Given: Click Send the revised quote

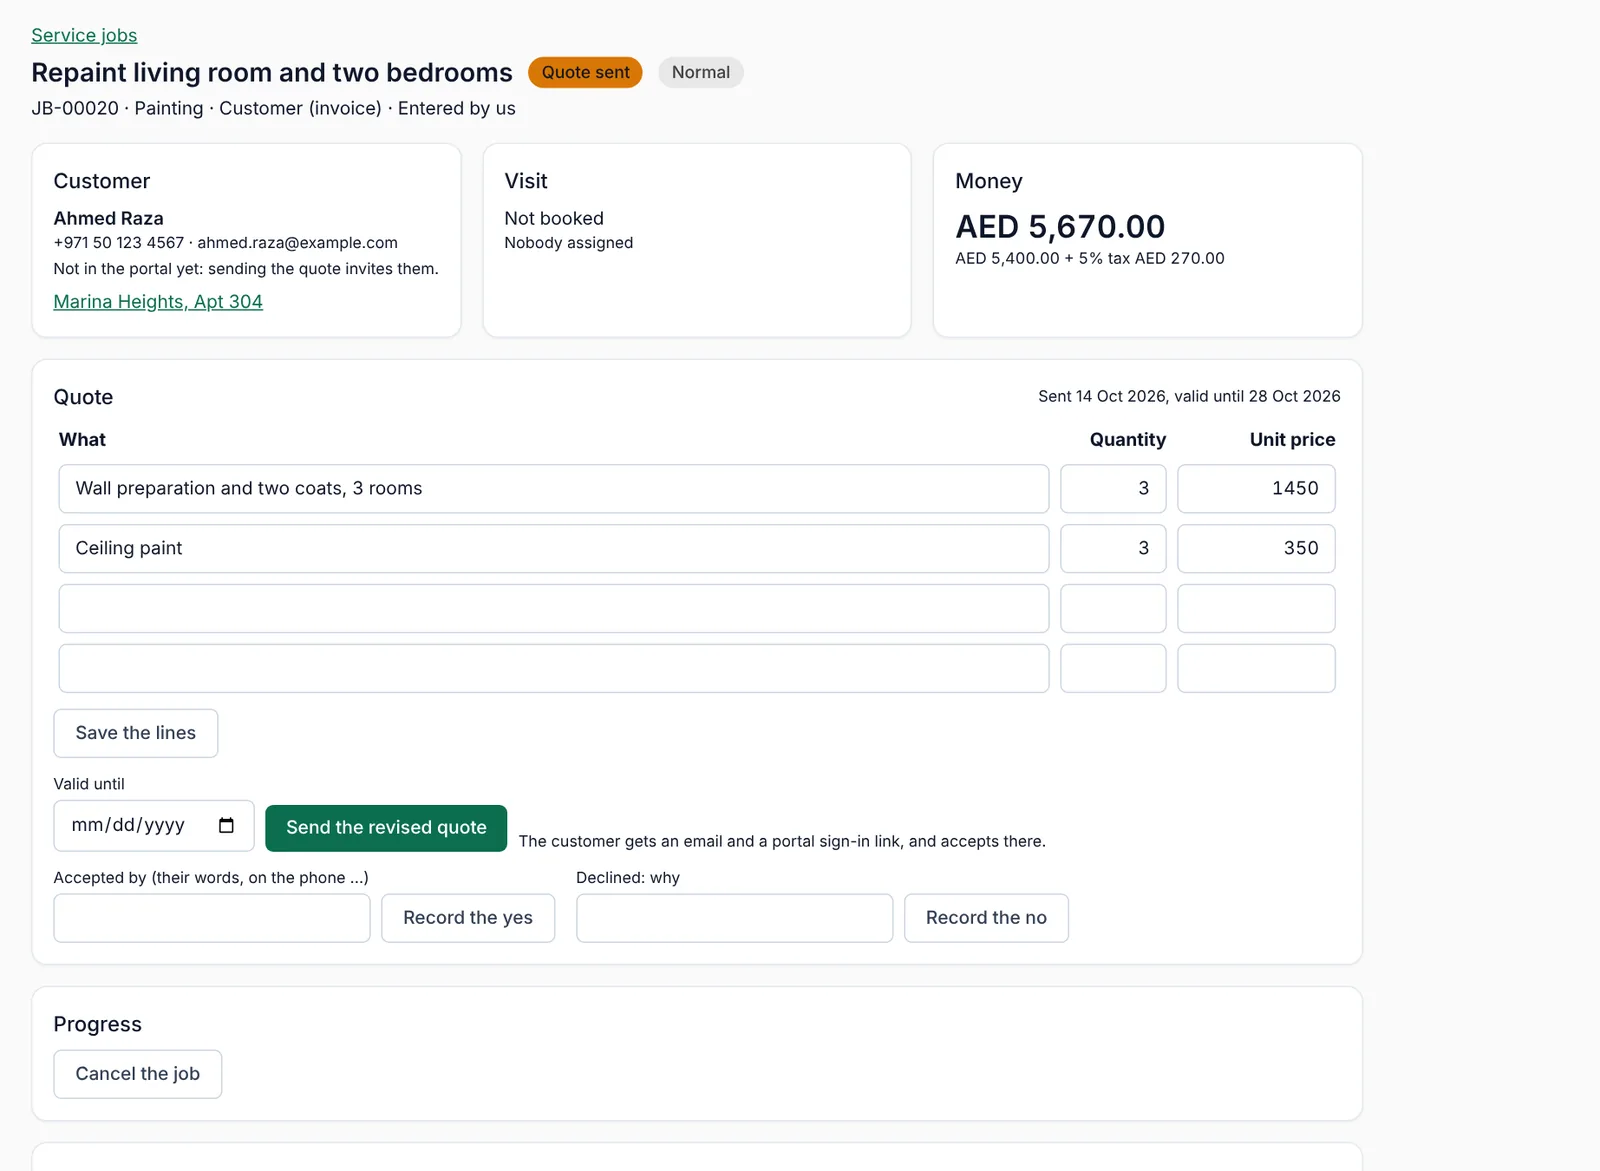Looking at the screenshot, I should click(386, 828).
